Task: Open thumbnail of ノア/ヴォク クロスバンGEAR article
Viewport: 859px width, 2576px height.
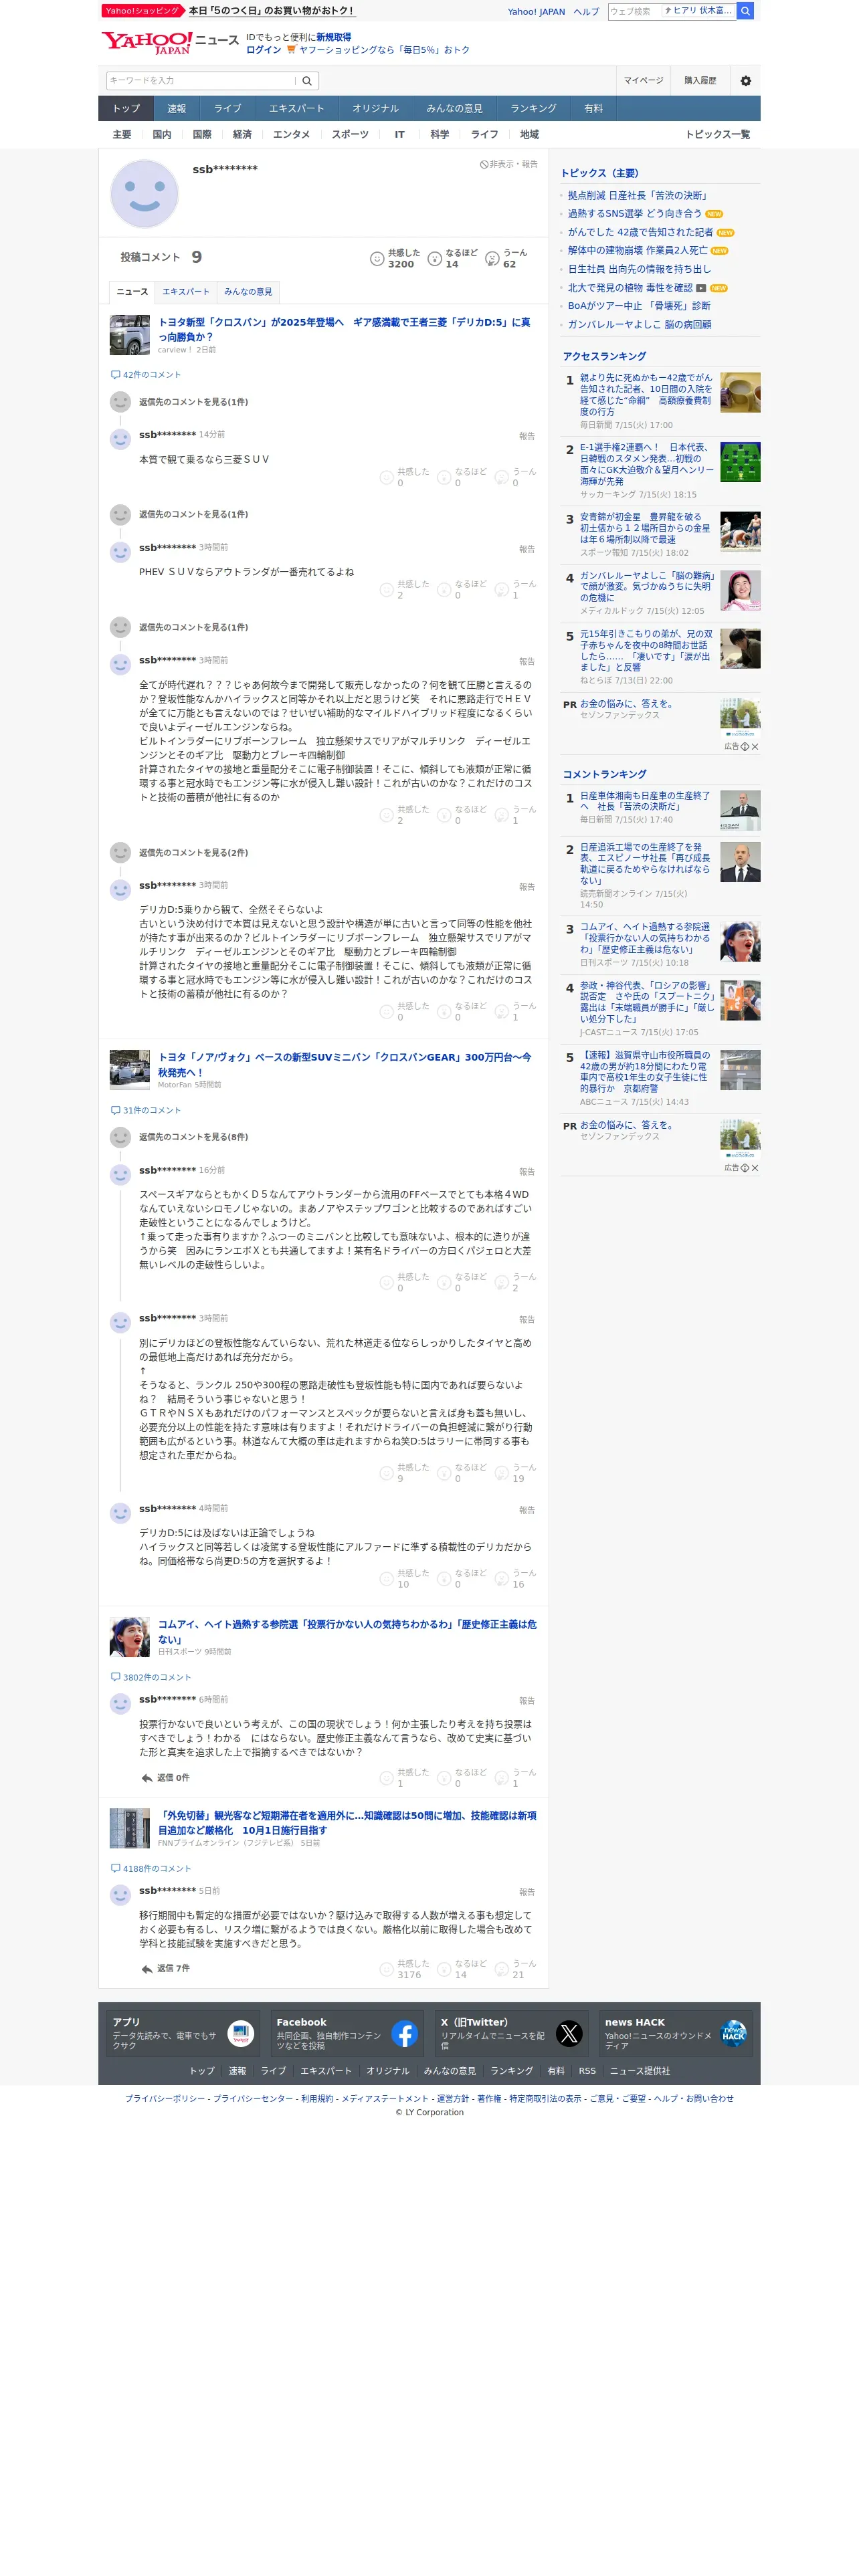Action: pos(129,1070)
